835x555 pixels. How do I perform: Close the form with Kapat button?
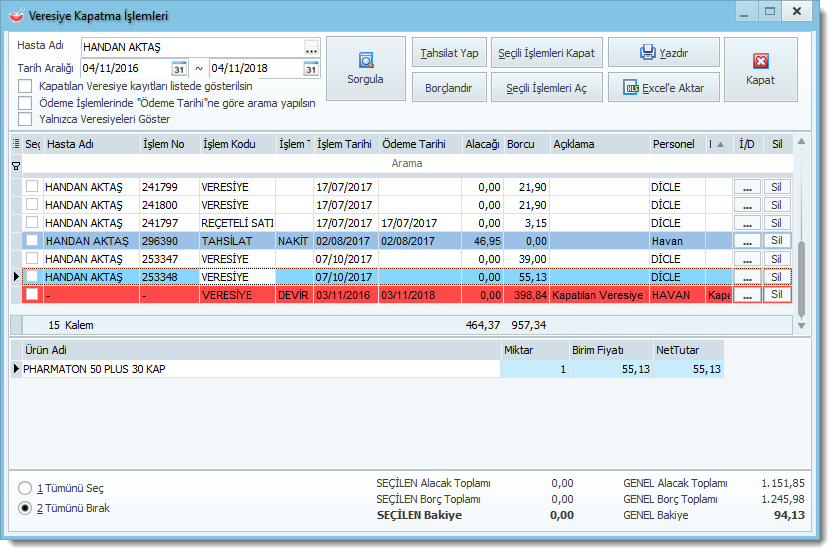tap(761, 69)
